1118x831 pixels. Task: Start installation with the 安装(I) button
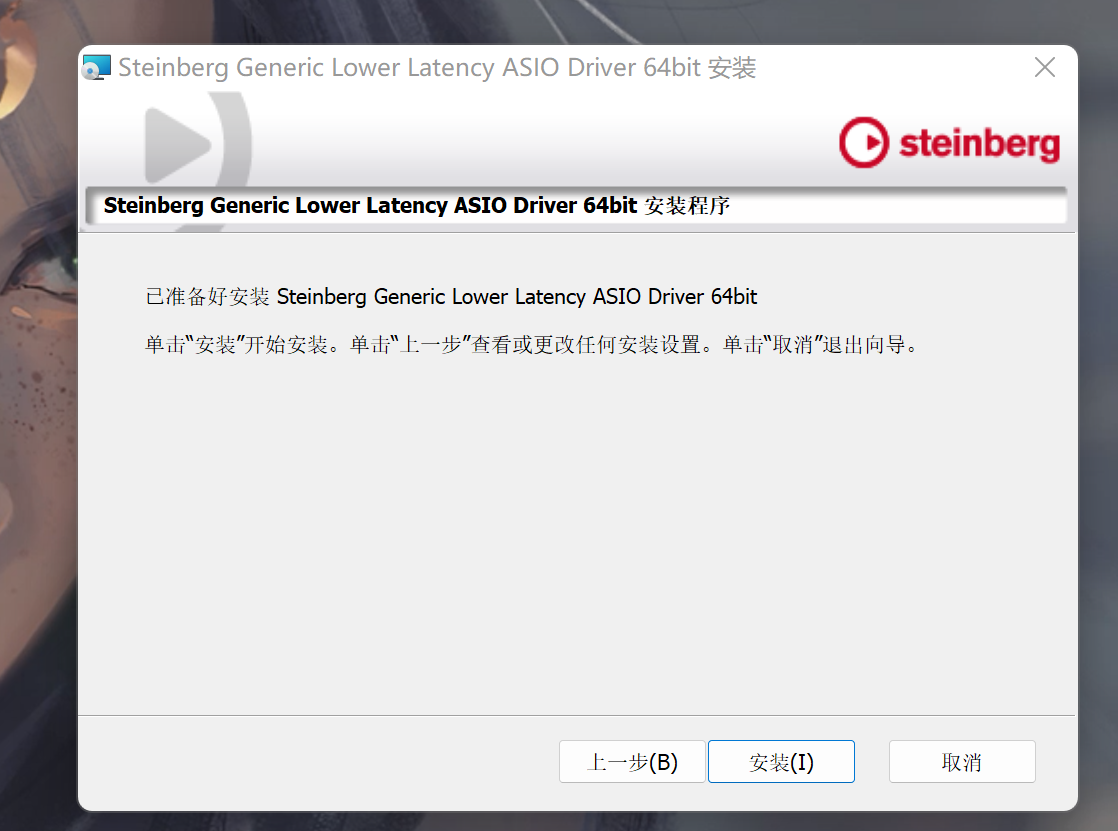click(x=781, y=762)
